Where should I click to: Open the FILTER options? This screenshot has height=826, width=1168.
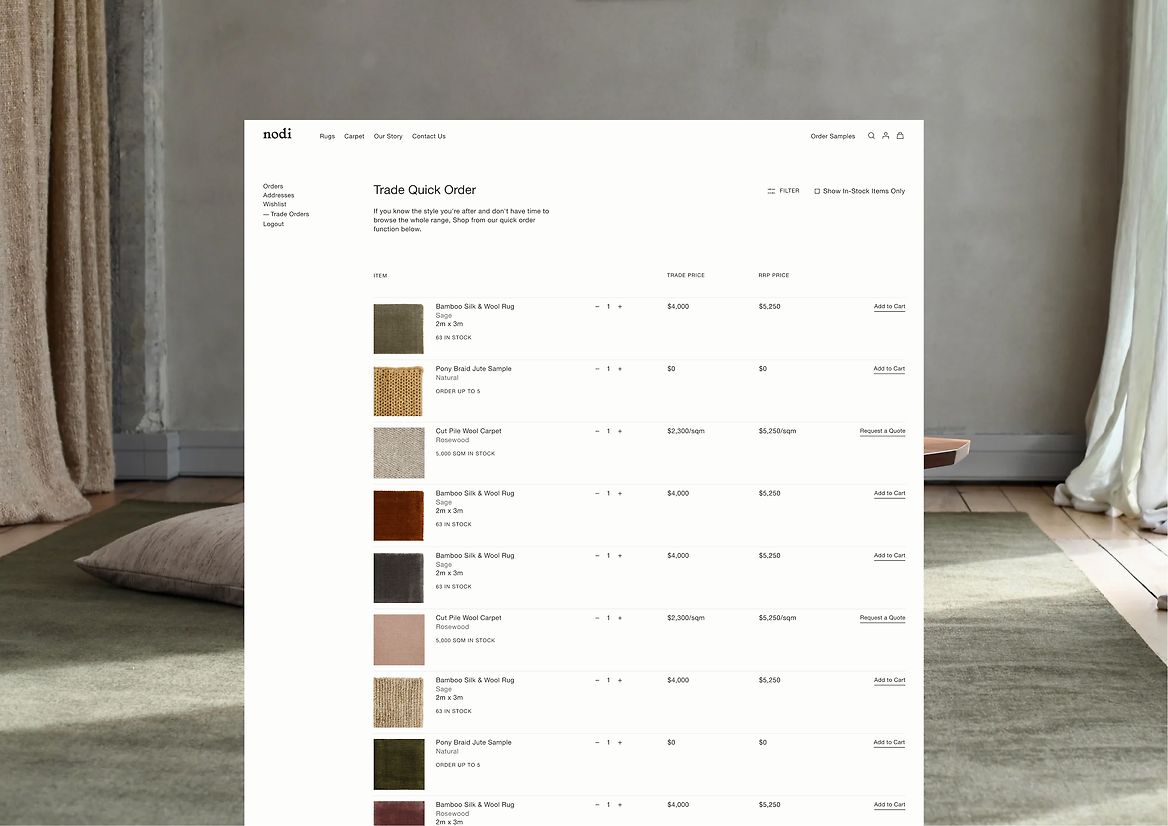(789, 191)
